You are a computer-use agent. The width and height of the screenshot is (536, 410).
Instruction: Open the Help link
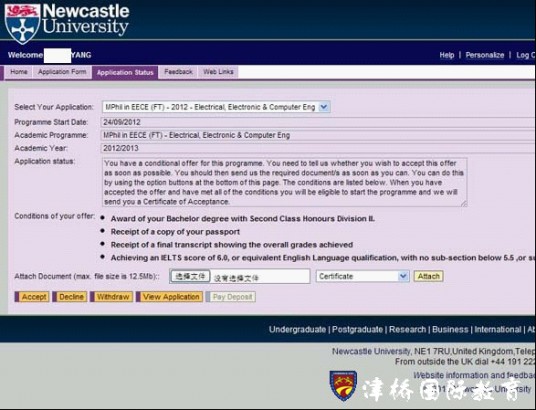(x=446, y=55)
